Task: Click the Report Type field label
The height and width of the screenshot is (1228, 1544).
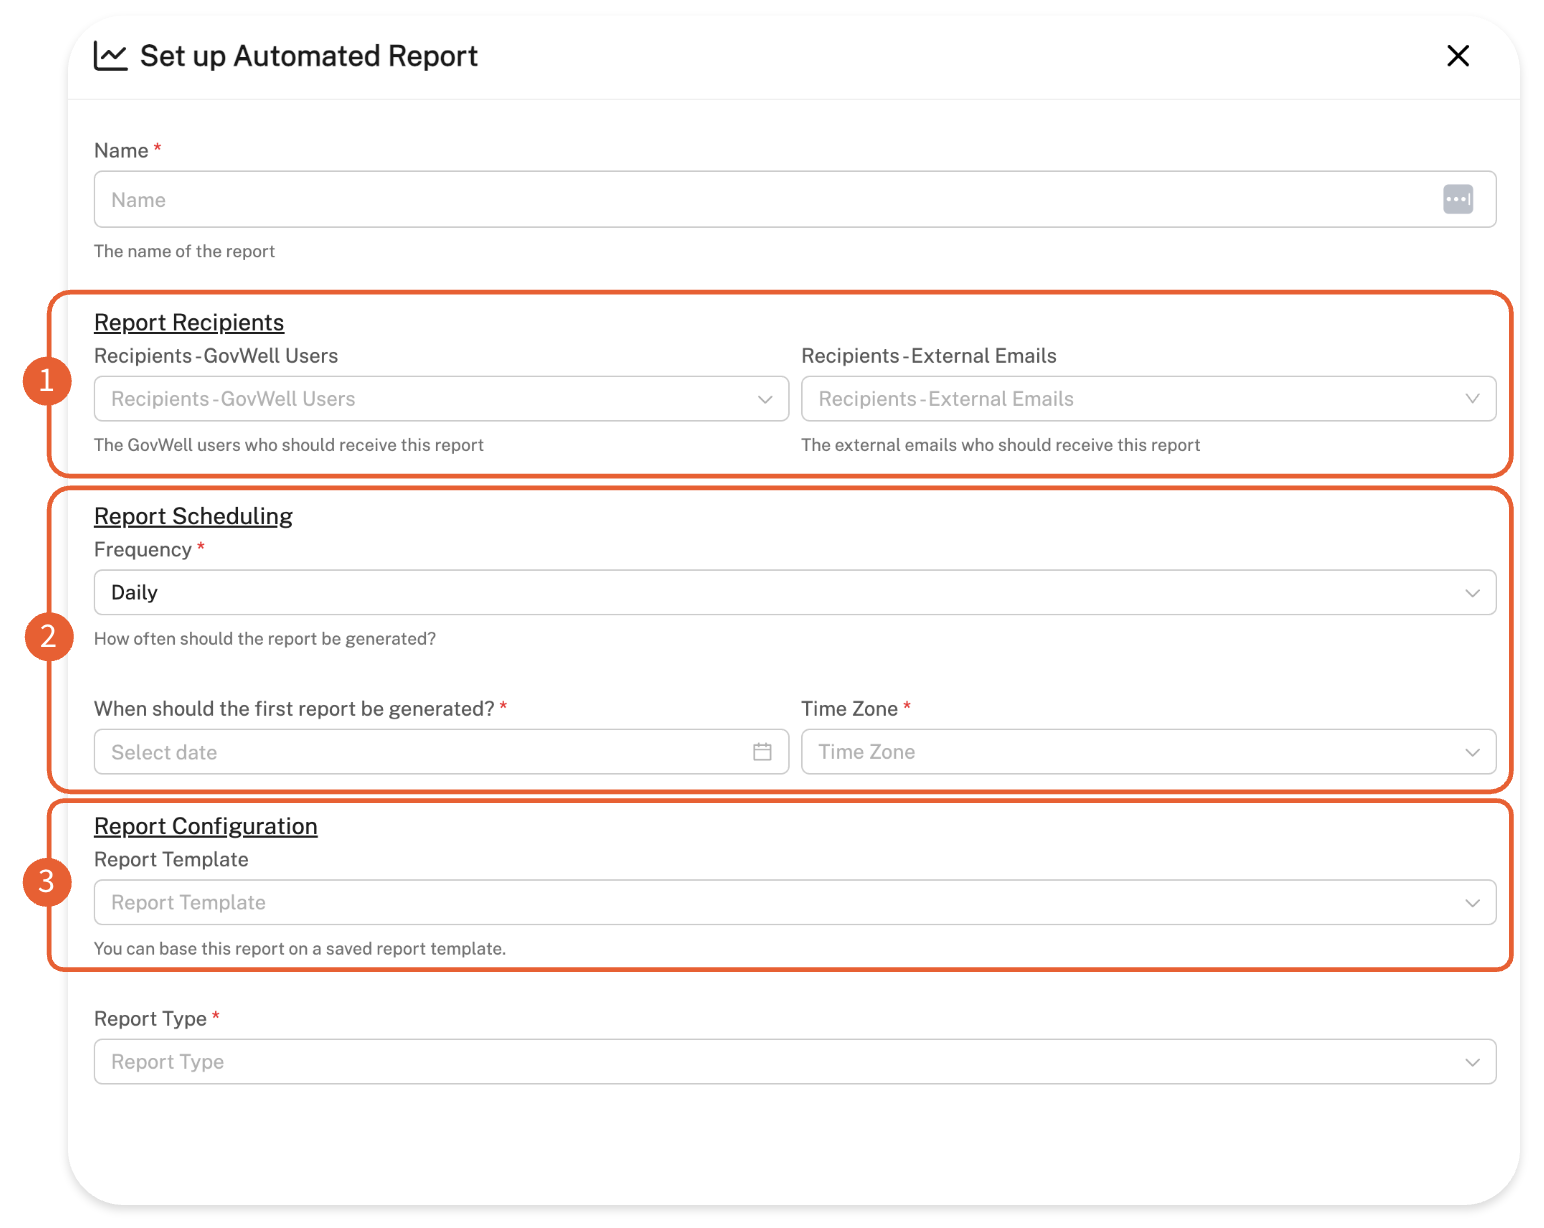Action: click(150, 1019)
